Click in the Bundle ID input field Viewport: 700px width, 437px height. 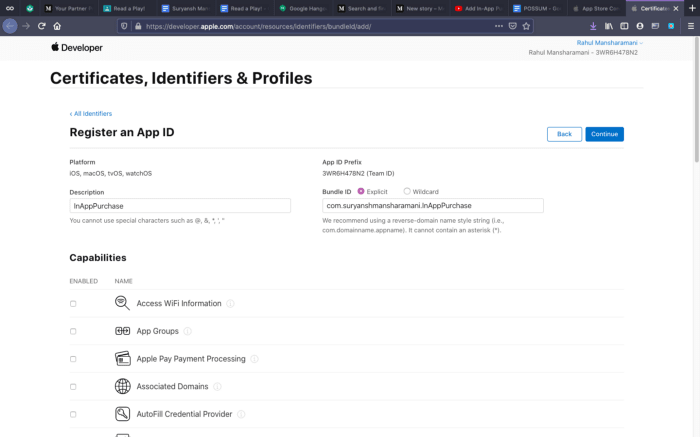(433, 205)
